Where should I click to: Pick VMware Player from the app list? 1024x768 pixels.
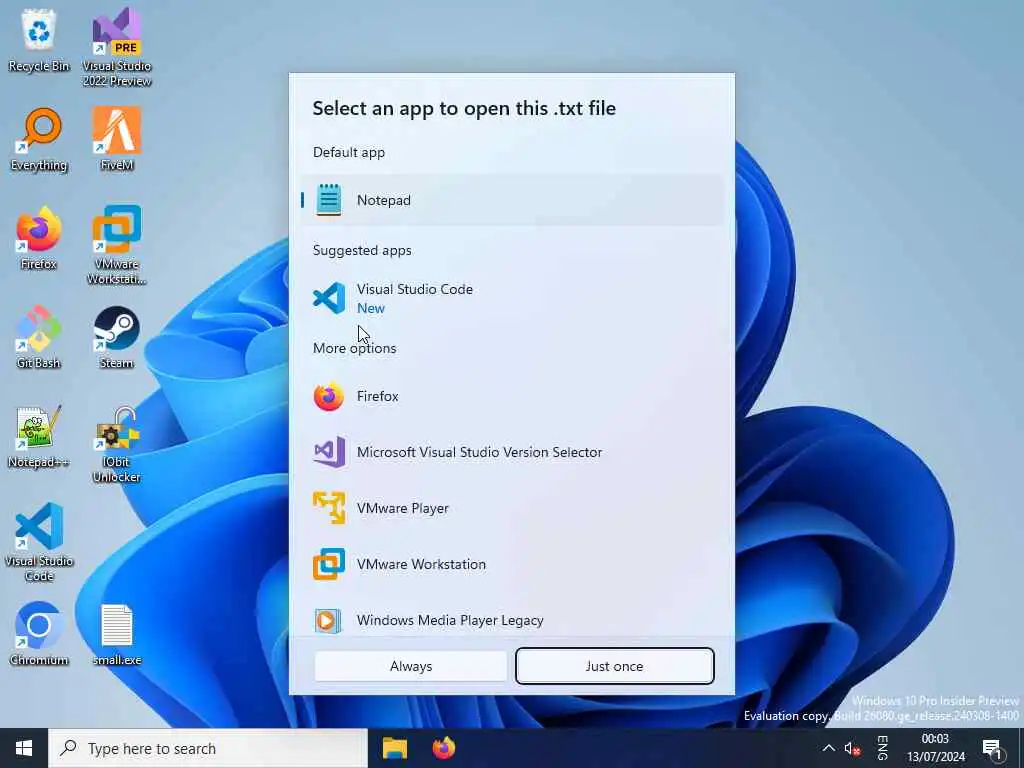pos(512,508)
